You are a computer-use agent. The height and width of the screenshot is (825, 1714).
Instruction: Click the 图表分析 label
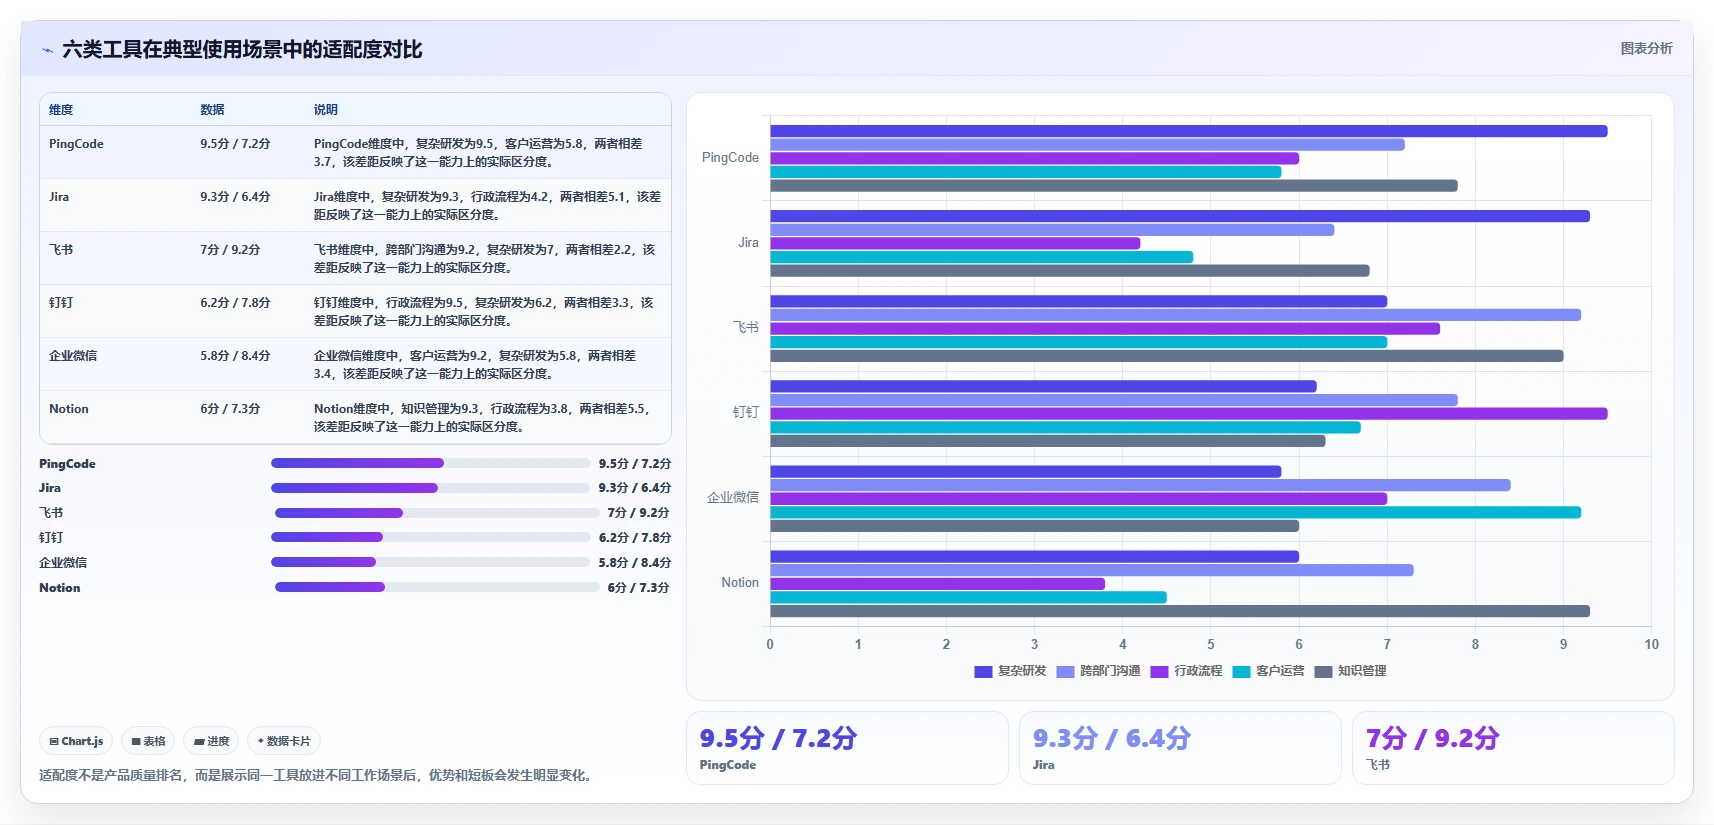[1646, 48]
